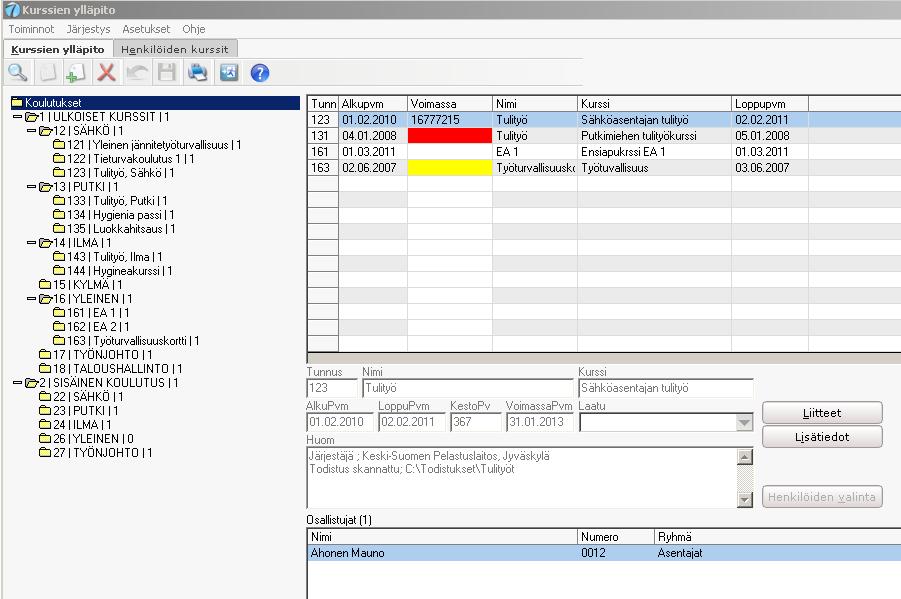Click the Kurssi field Sähköasentajan tulityö
The height and width of the screenshot is (599, 901).
click(665, 388)
